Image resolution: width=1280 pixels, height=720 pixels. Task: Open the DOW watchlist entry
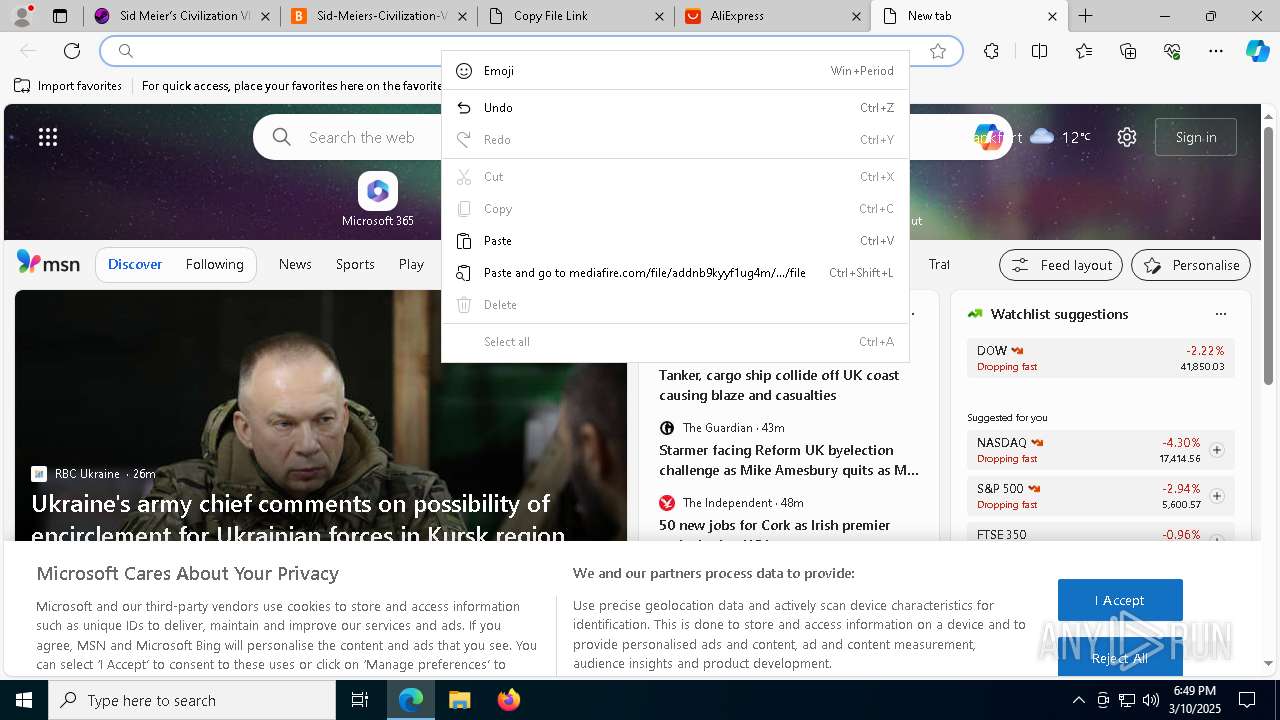[x=1101, y=358]
